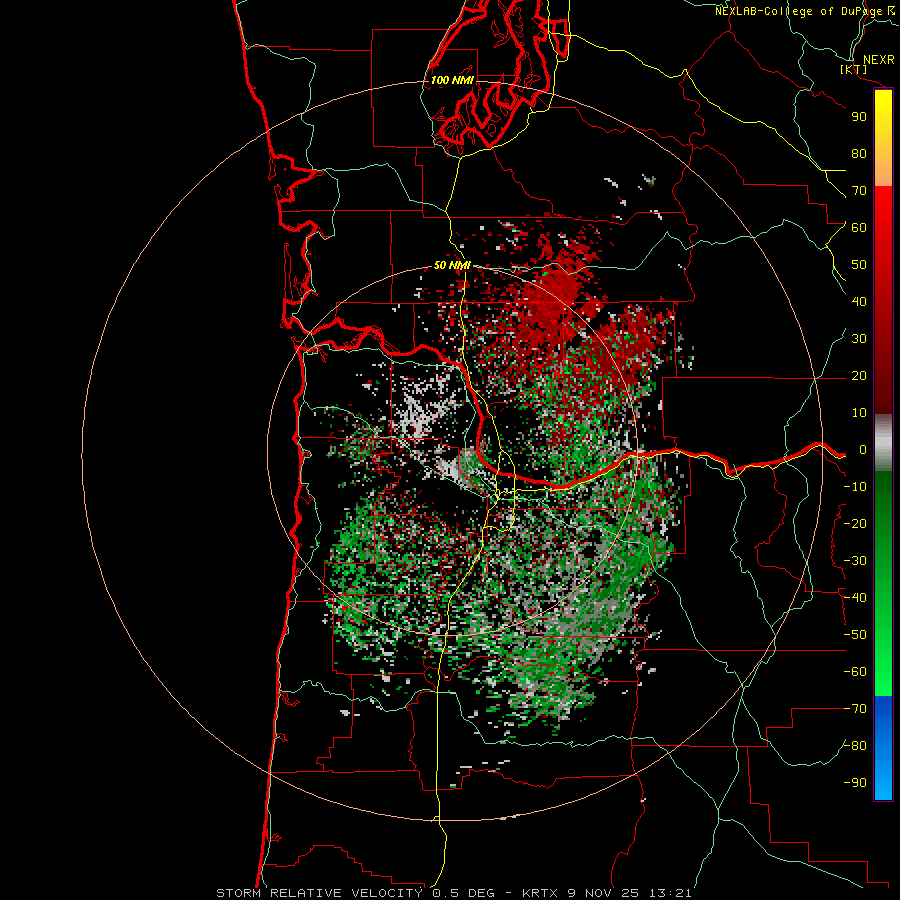The height and width of the screenshot is (900, 900).
Task: Click the 90 value on velocity scale
Action: [859, 117]
